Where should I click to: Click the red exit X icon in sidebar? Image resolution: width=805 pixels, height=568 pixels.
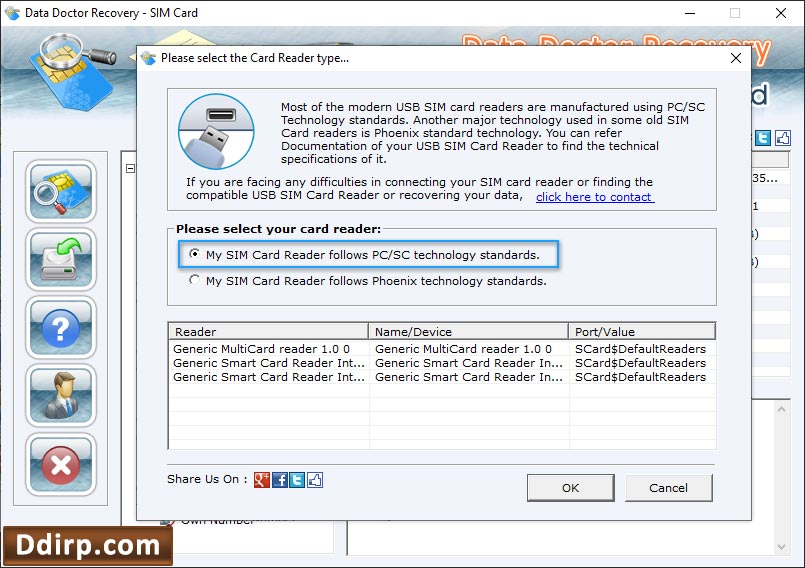[61, 465]
